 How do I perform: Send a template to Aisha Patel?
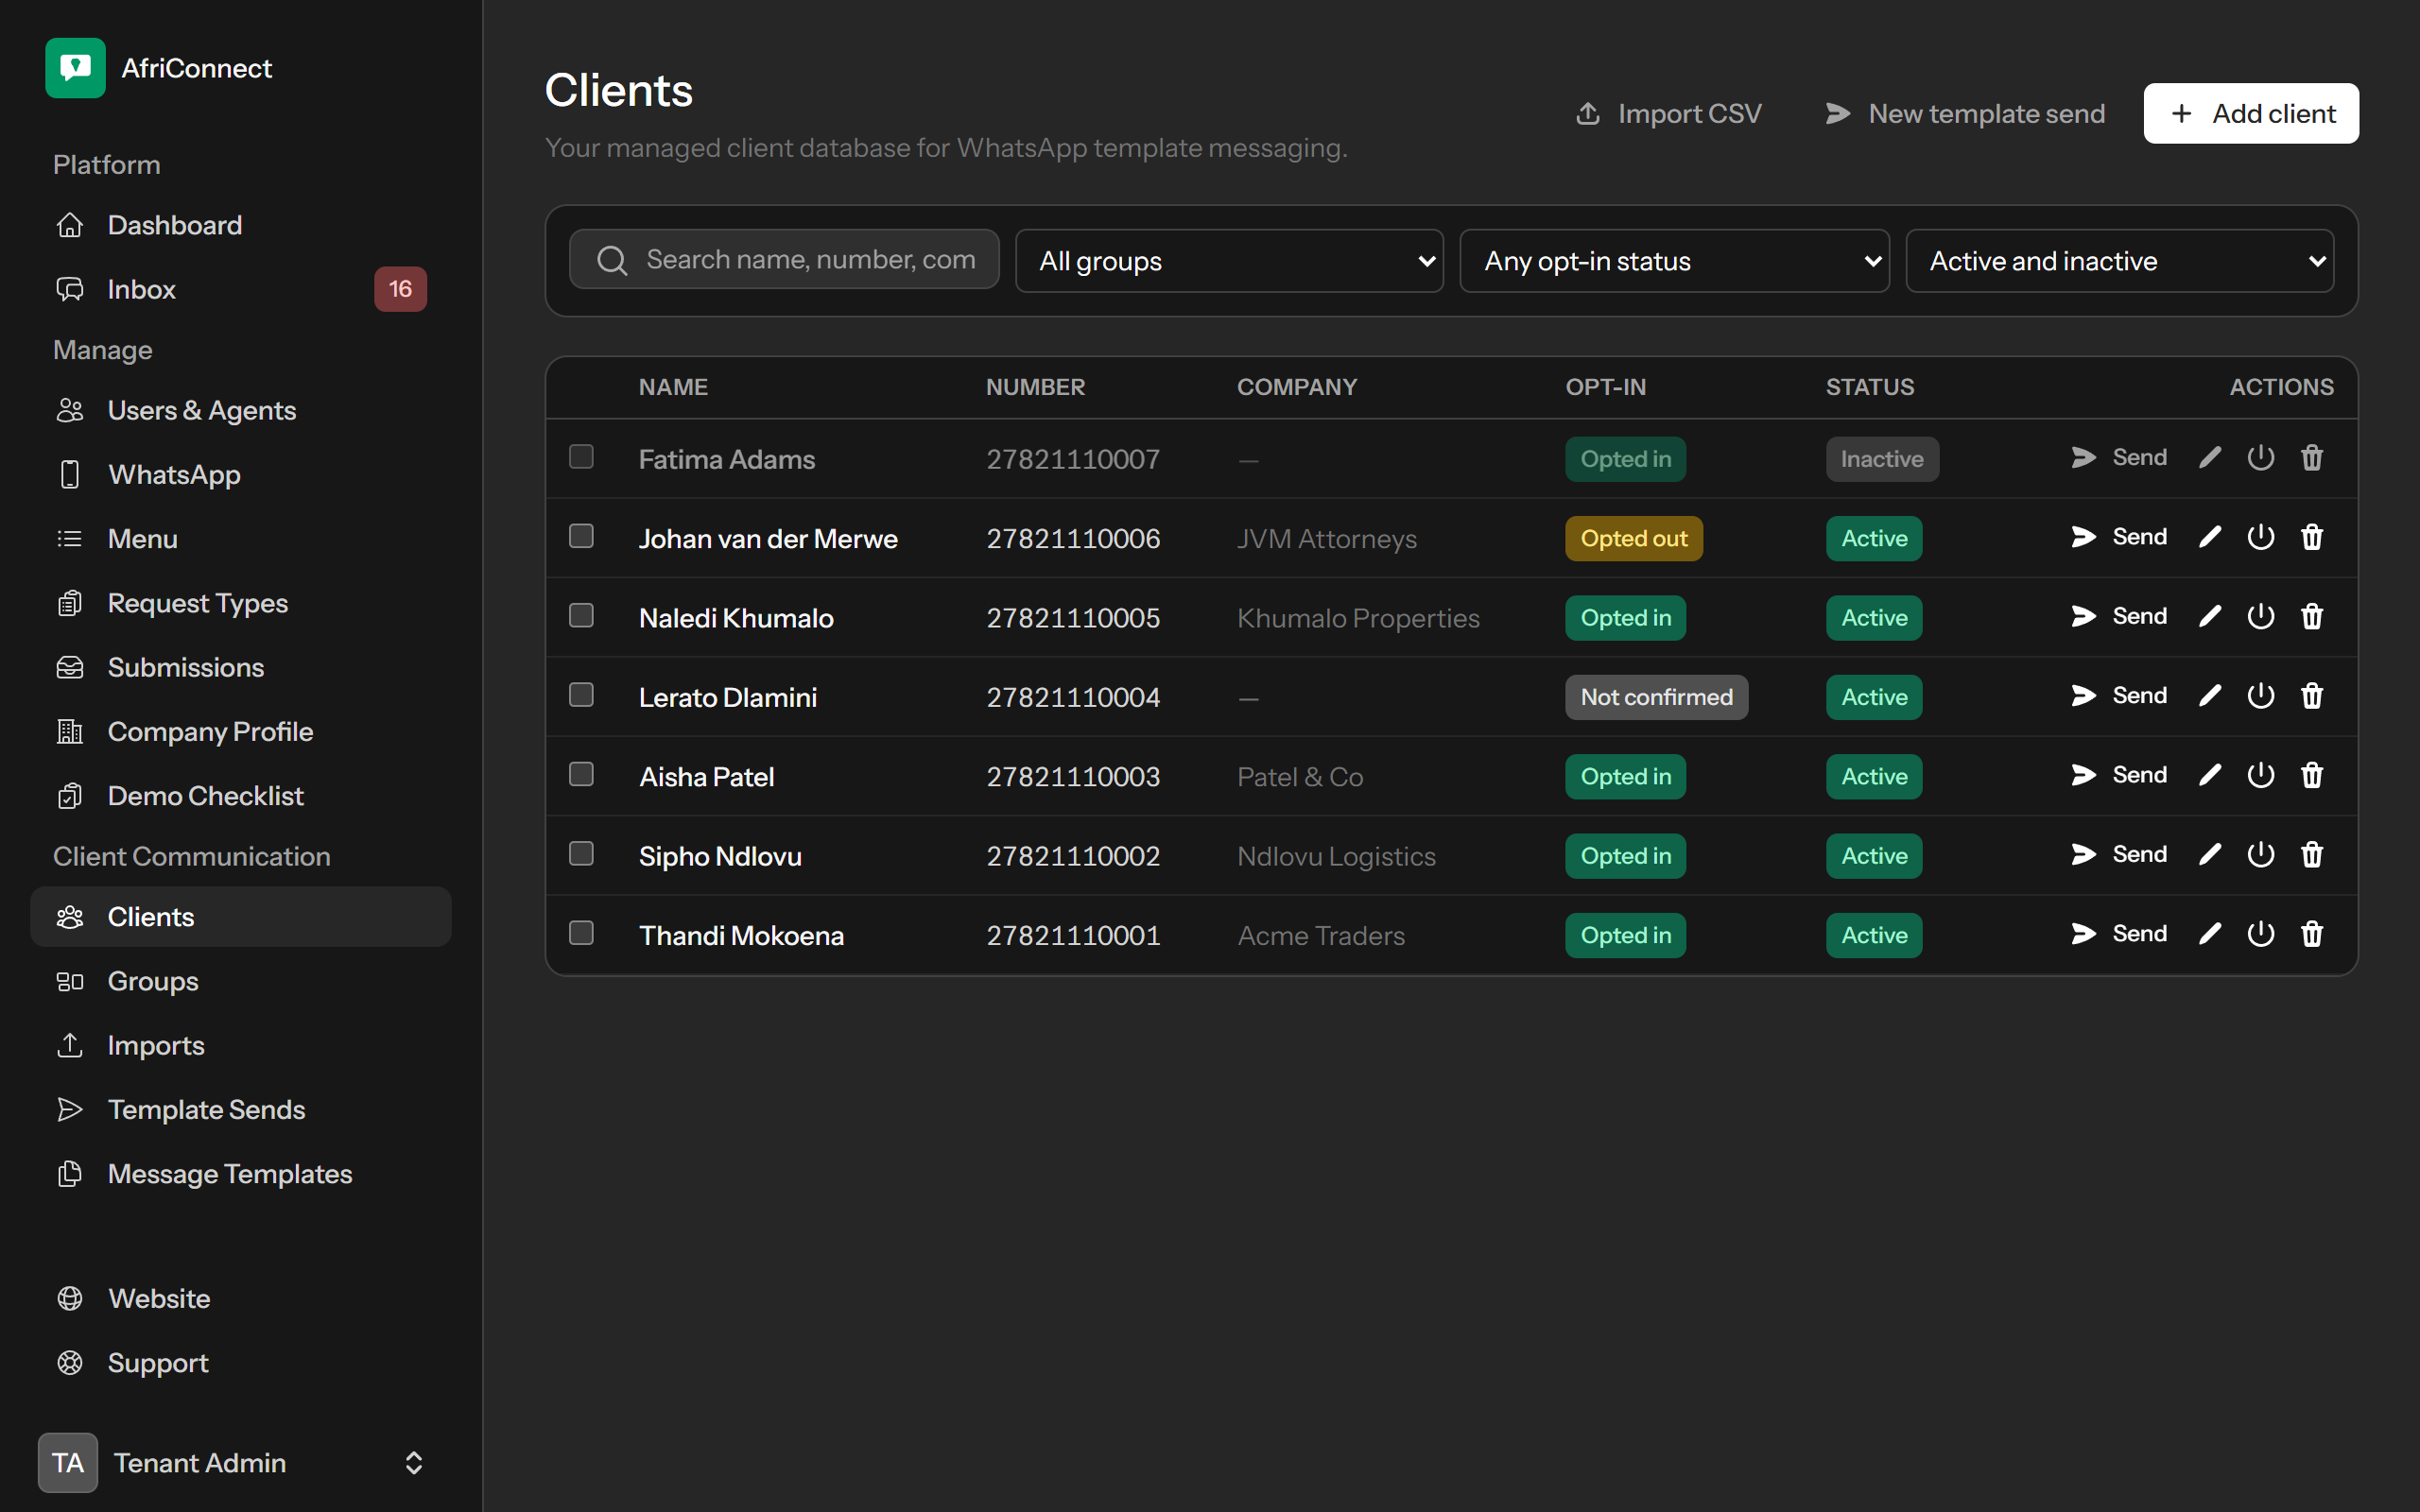pos(2119,775)
